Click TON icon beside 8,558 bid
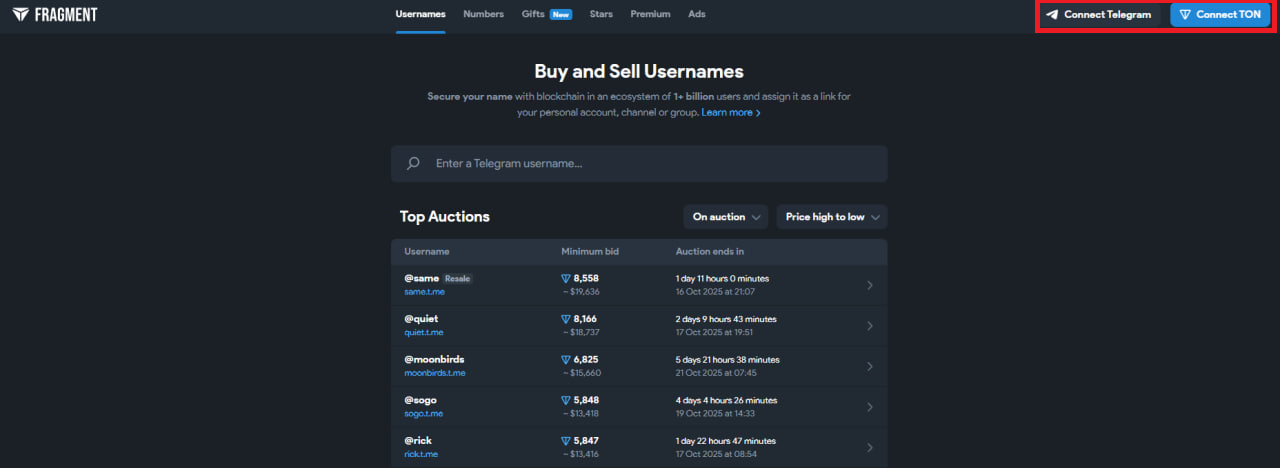 pos(566,278)
